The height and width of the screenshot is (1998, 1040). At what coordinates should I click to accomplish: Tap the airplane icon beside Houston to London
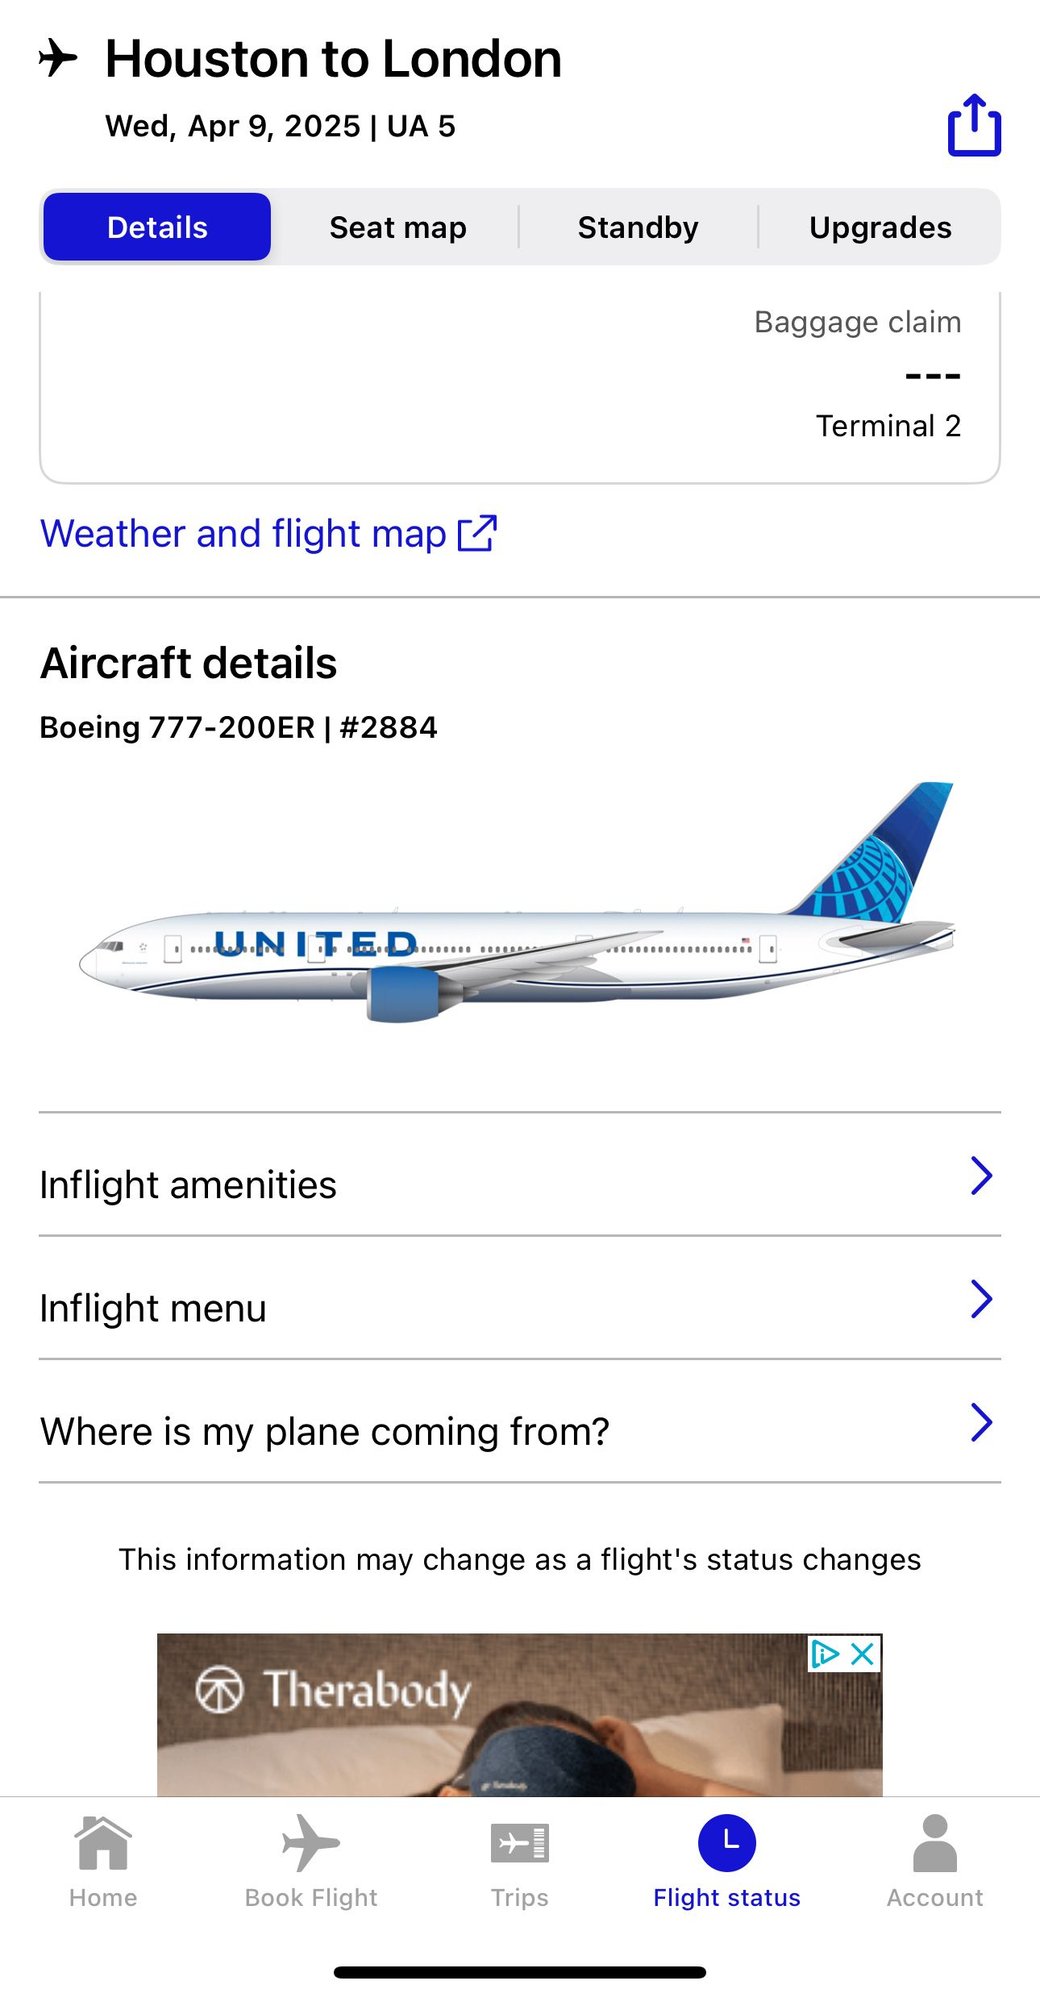click(x=58, y=58)
